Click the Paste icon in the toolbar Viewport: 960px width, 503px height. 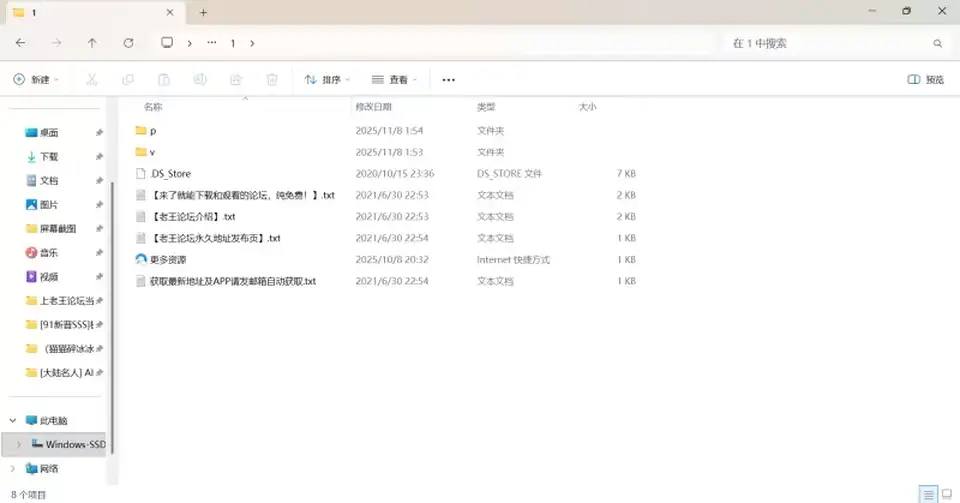click(164, 80)
